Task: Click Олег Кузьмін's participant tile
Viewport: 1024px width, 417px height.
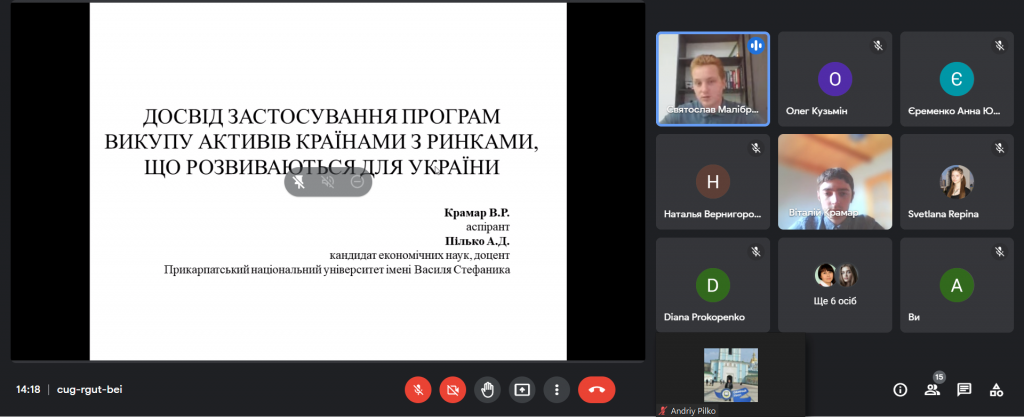Action: pyautogui.click(x=834, y=78)
